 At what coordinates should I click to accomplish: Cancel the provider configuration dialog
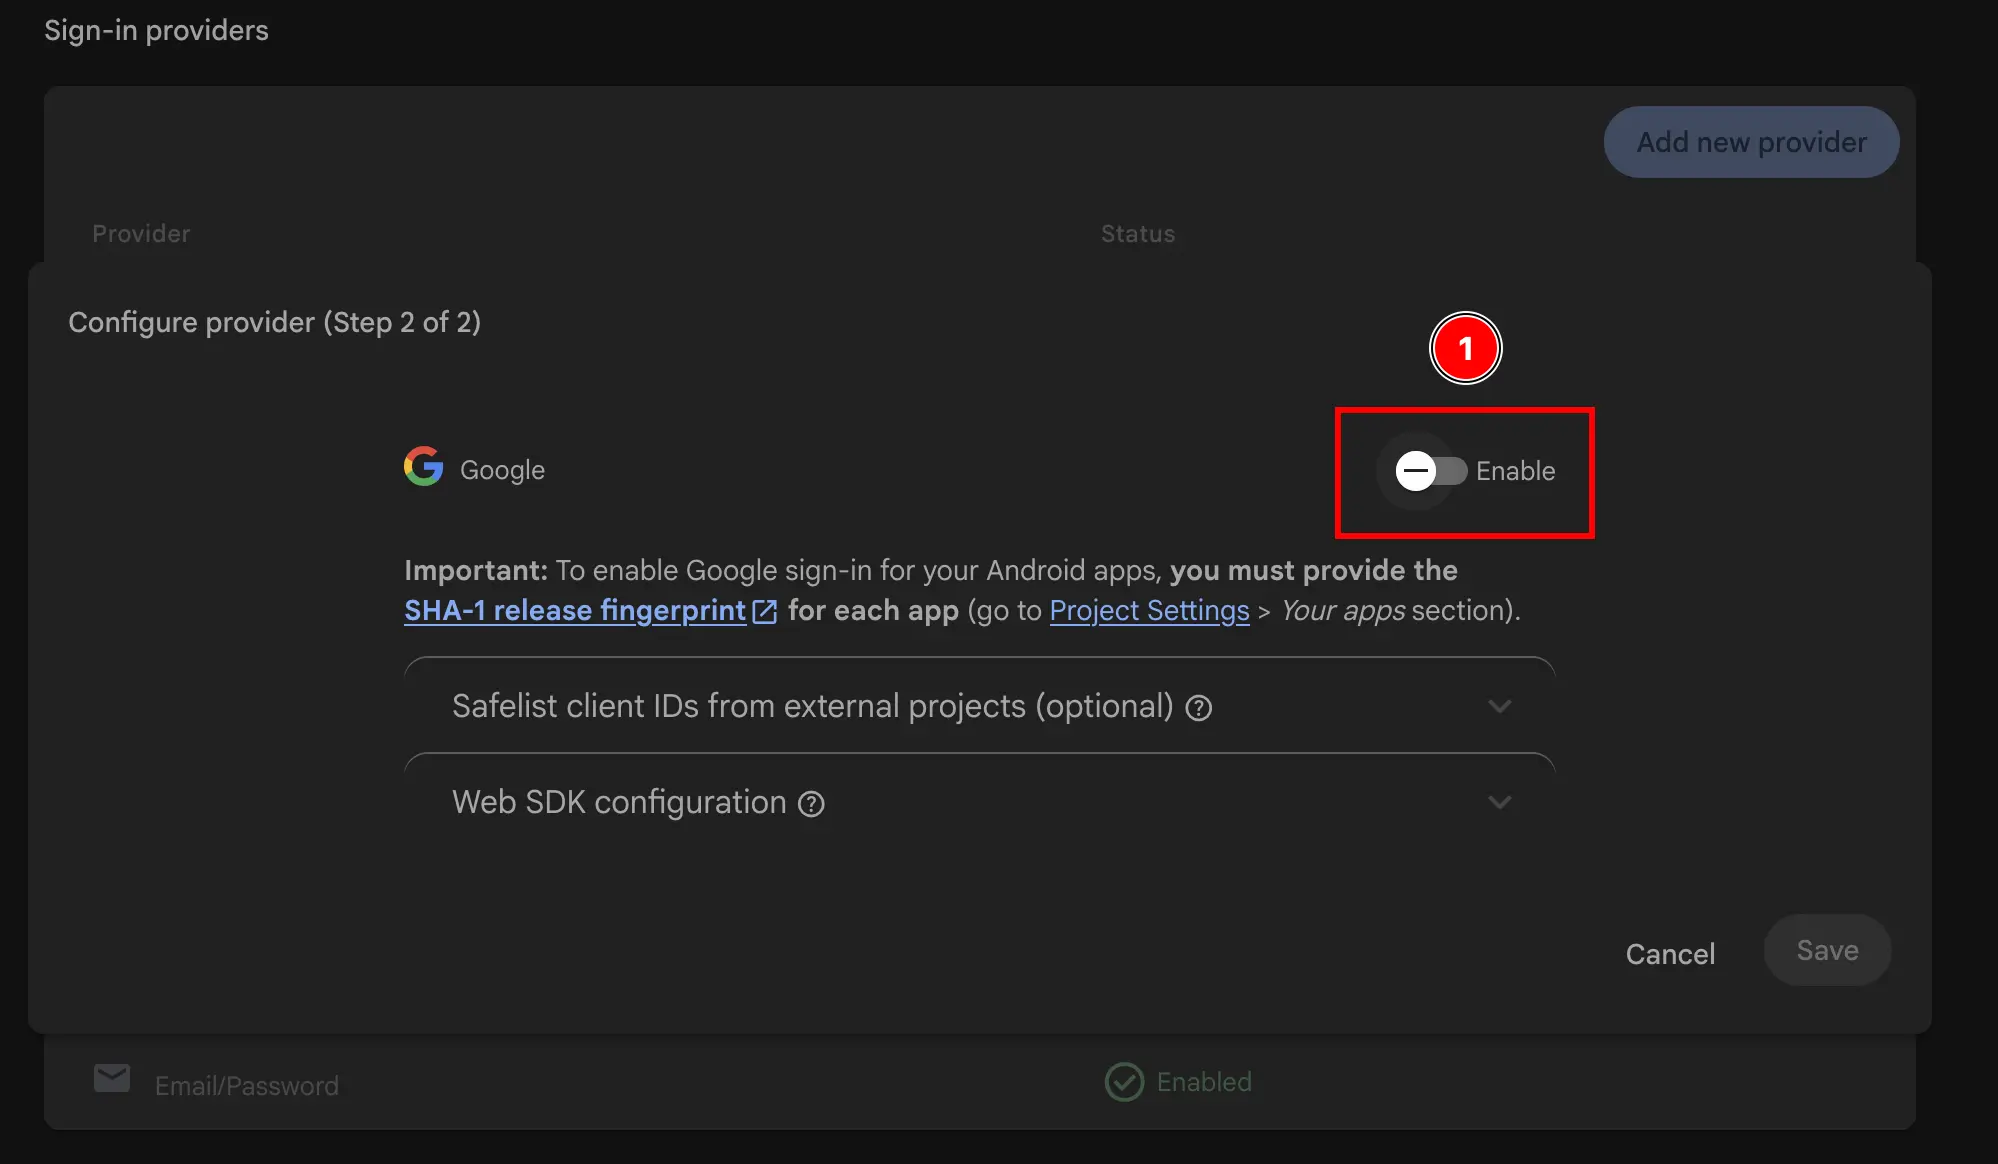tap(1670, 953)
